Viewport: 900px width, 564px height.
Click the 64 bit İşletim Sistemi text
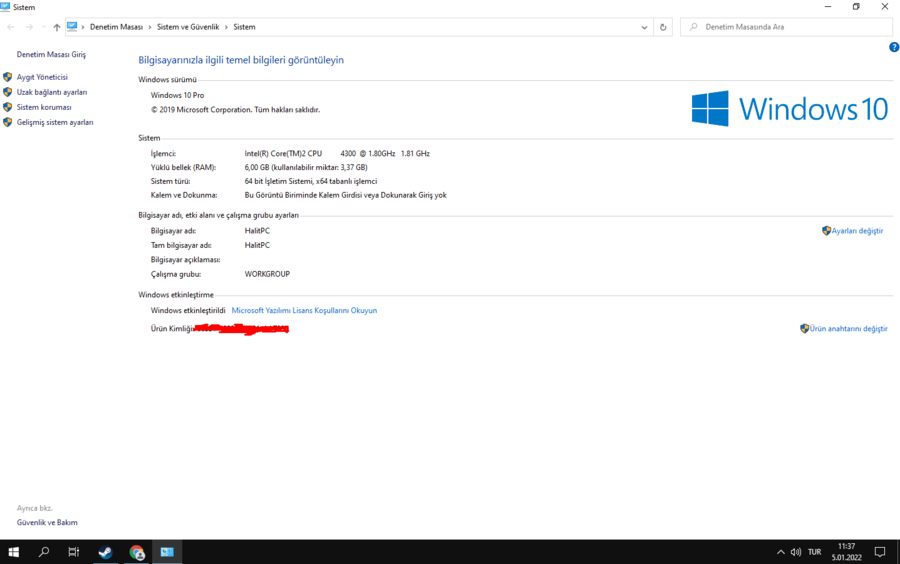(x=311, y=181)
